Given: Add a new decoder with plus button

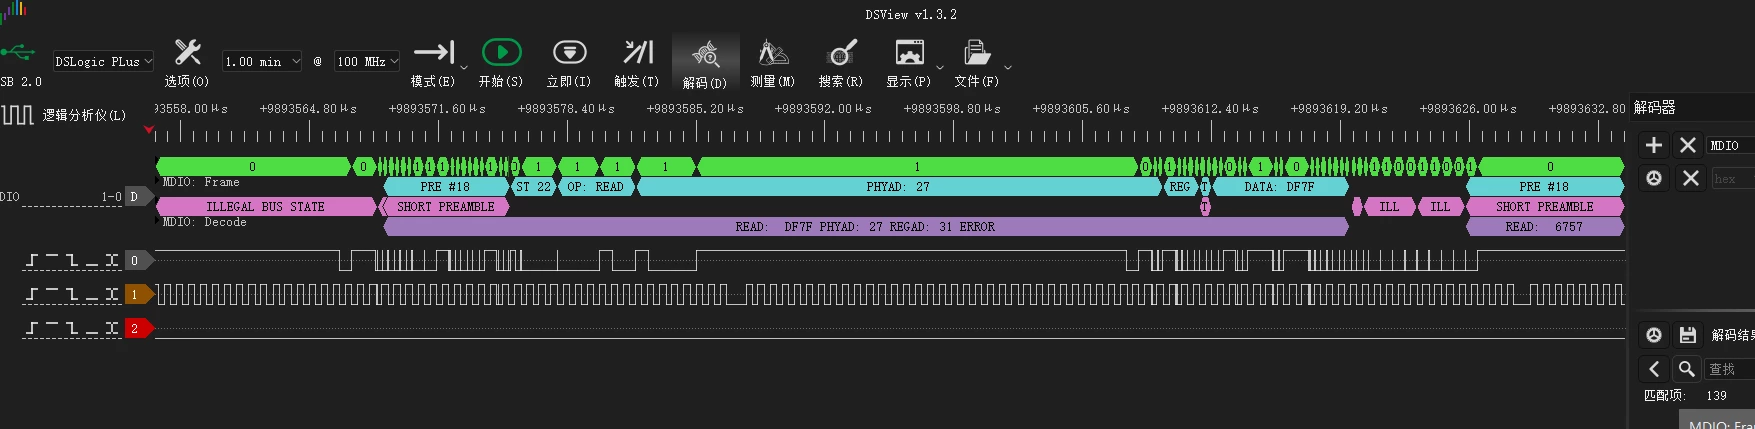Looking at the screenshot, I should (1654, 145).
